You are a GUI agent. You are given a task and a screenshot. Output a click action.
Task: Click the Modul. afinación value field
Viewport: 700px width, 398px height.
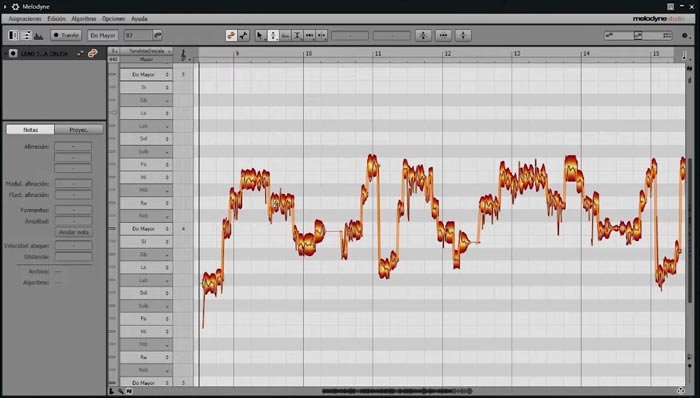click(x=74, y=183)
